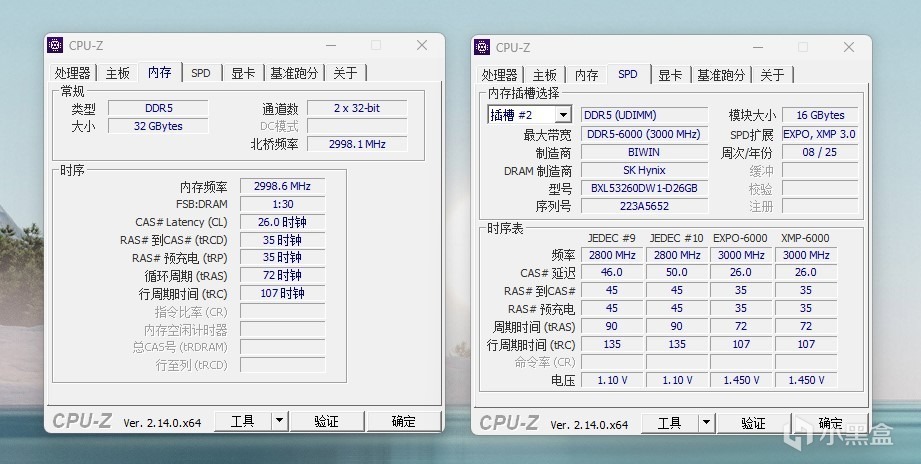
Task: Click the 26.0 时钟 CAS latency value
Action: [x=283, y=222]
